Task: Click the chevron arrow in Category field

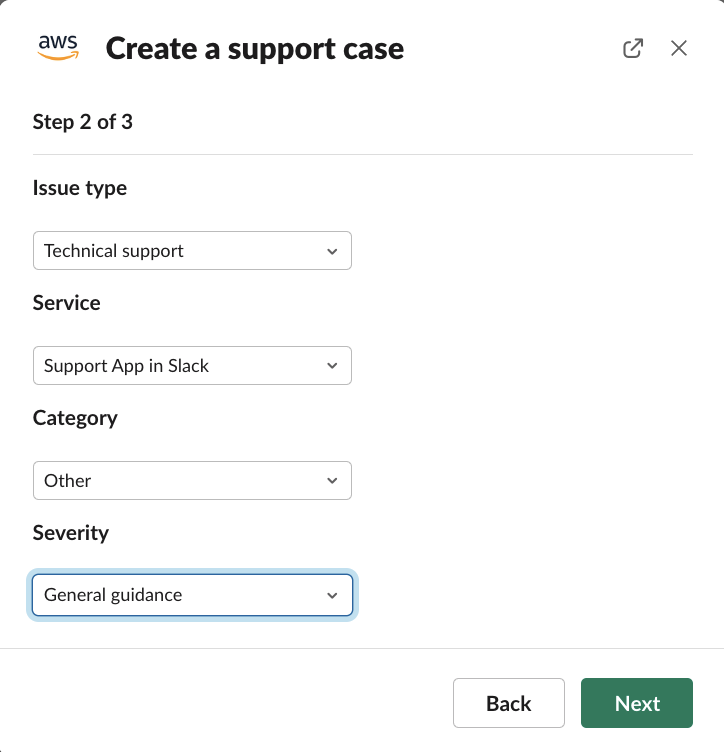Action: click(x=333, y=481)
